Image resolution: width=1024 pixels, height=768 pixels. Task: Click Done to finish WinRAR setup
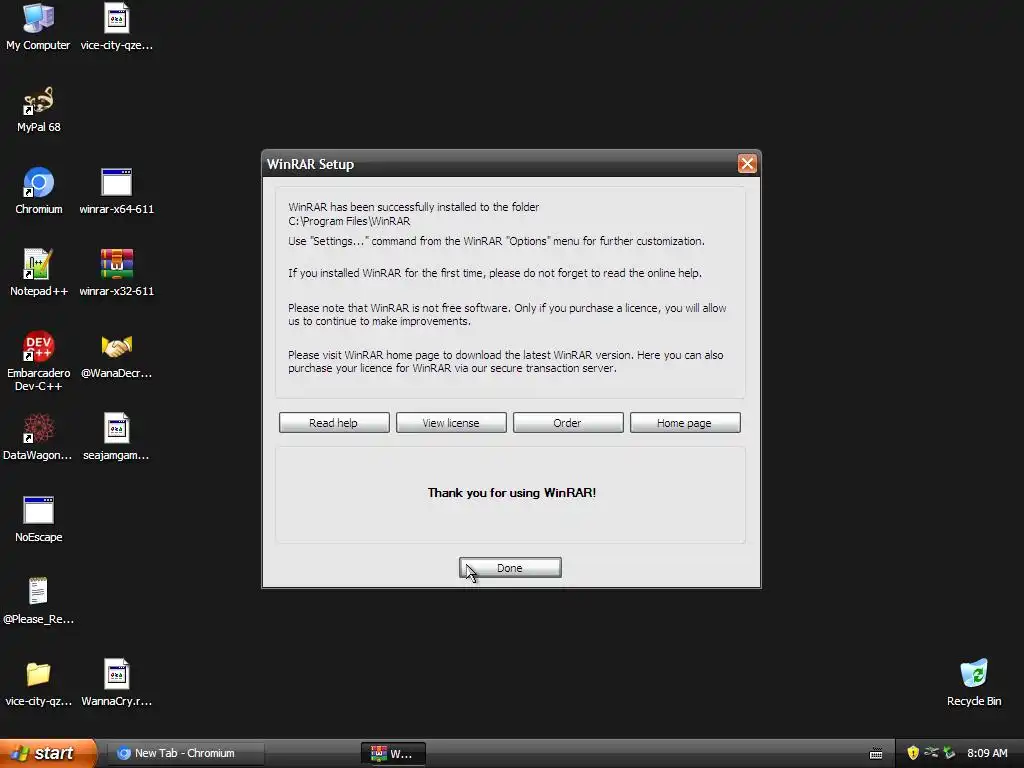tap(509, 568)
